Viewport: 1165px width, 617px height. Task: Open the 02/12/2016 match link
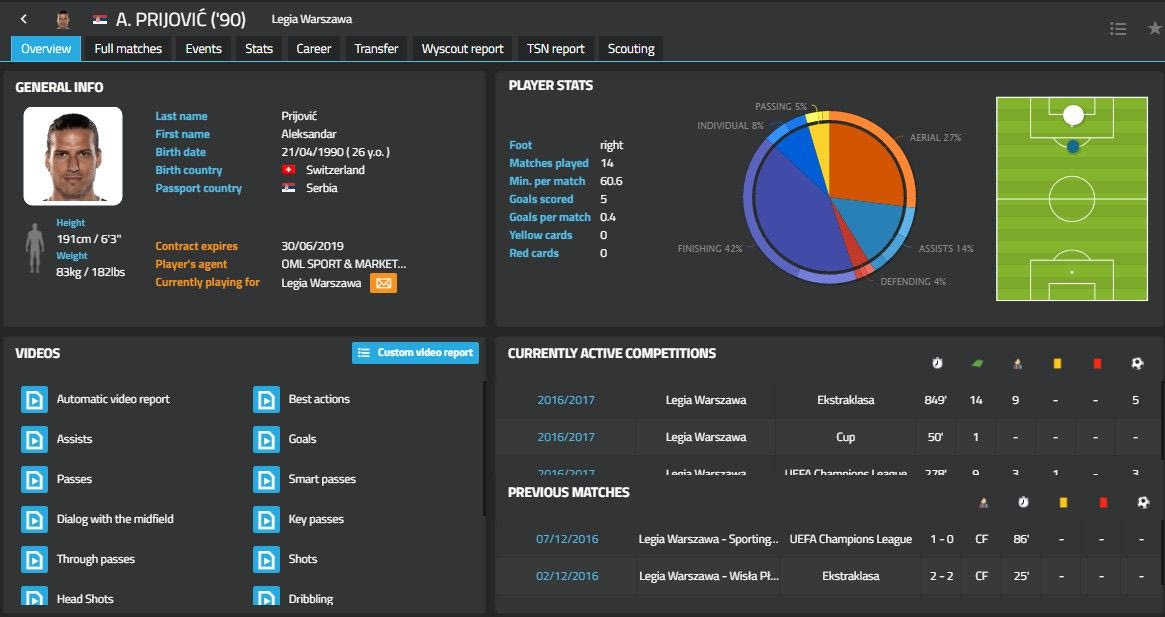click(566, 576)
